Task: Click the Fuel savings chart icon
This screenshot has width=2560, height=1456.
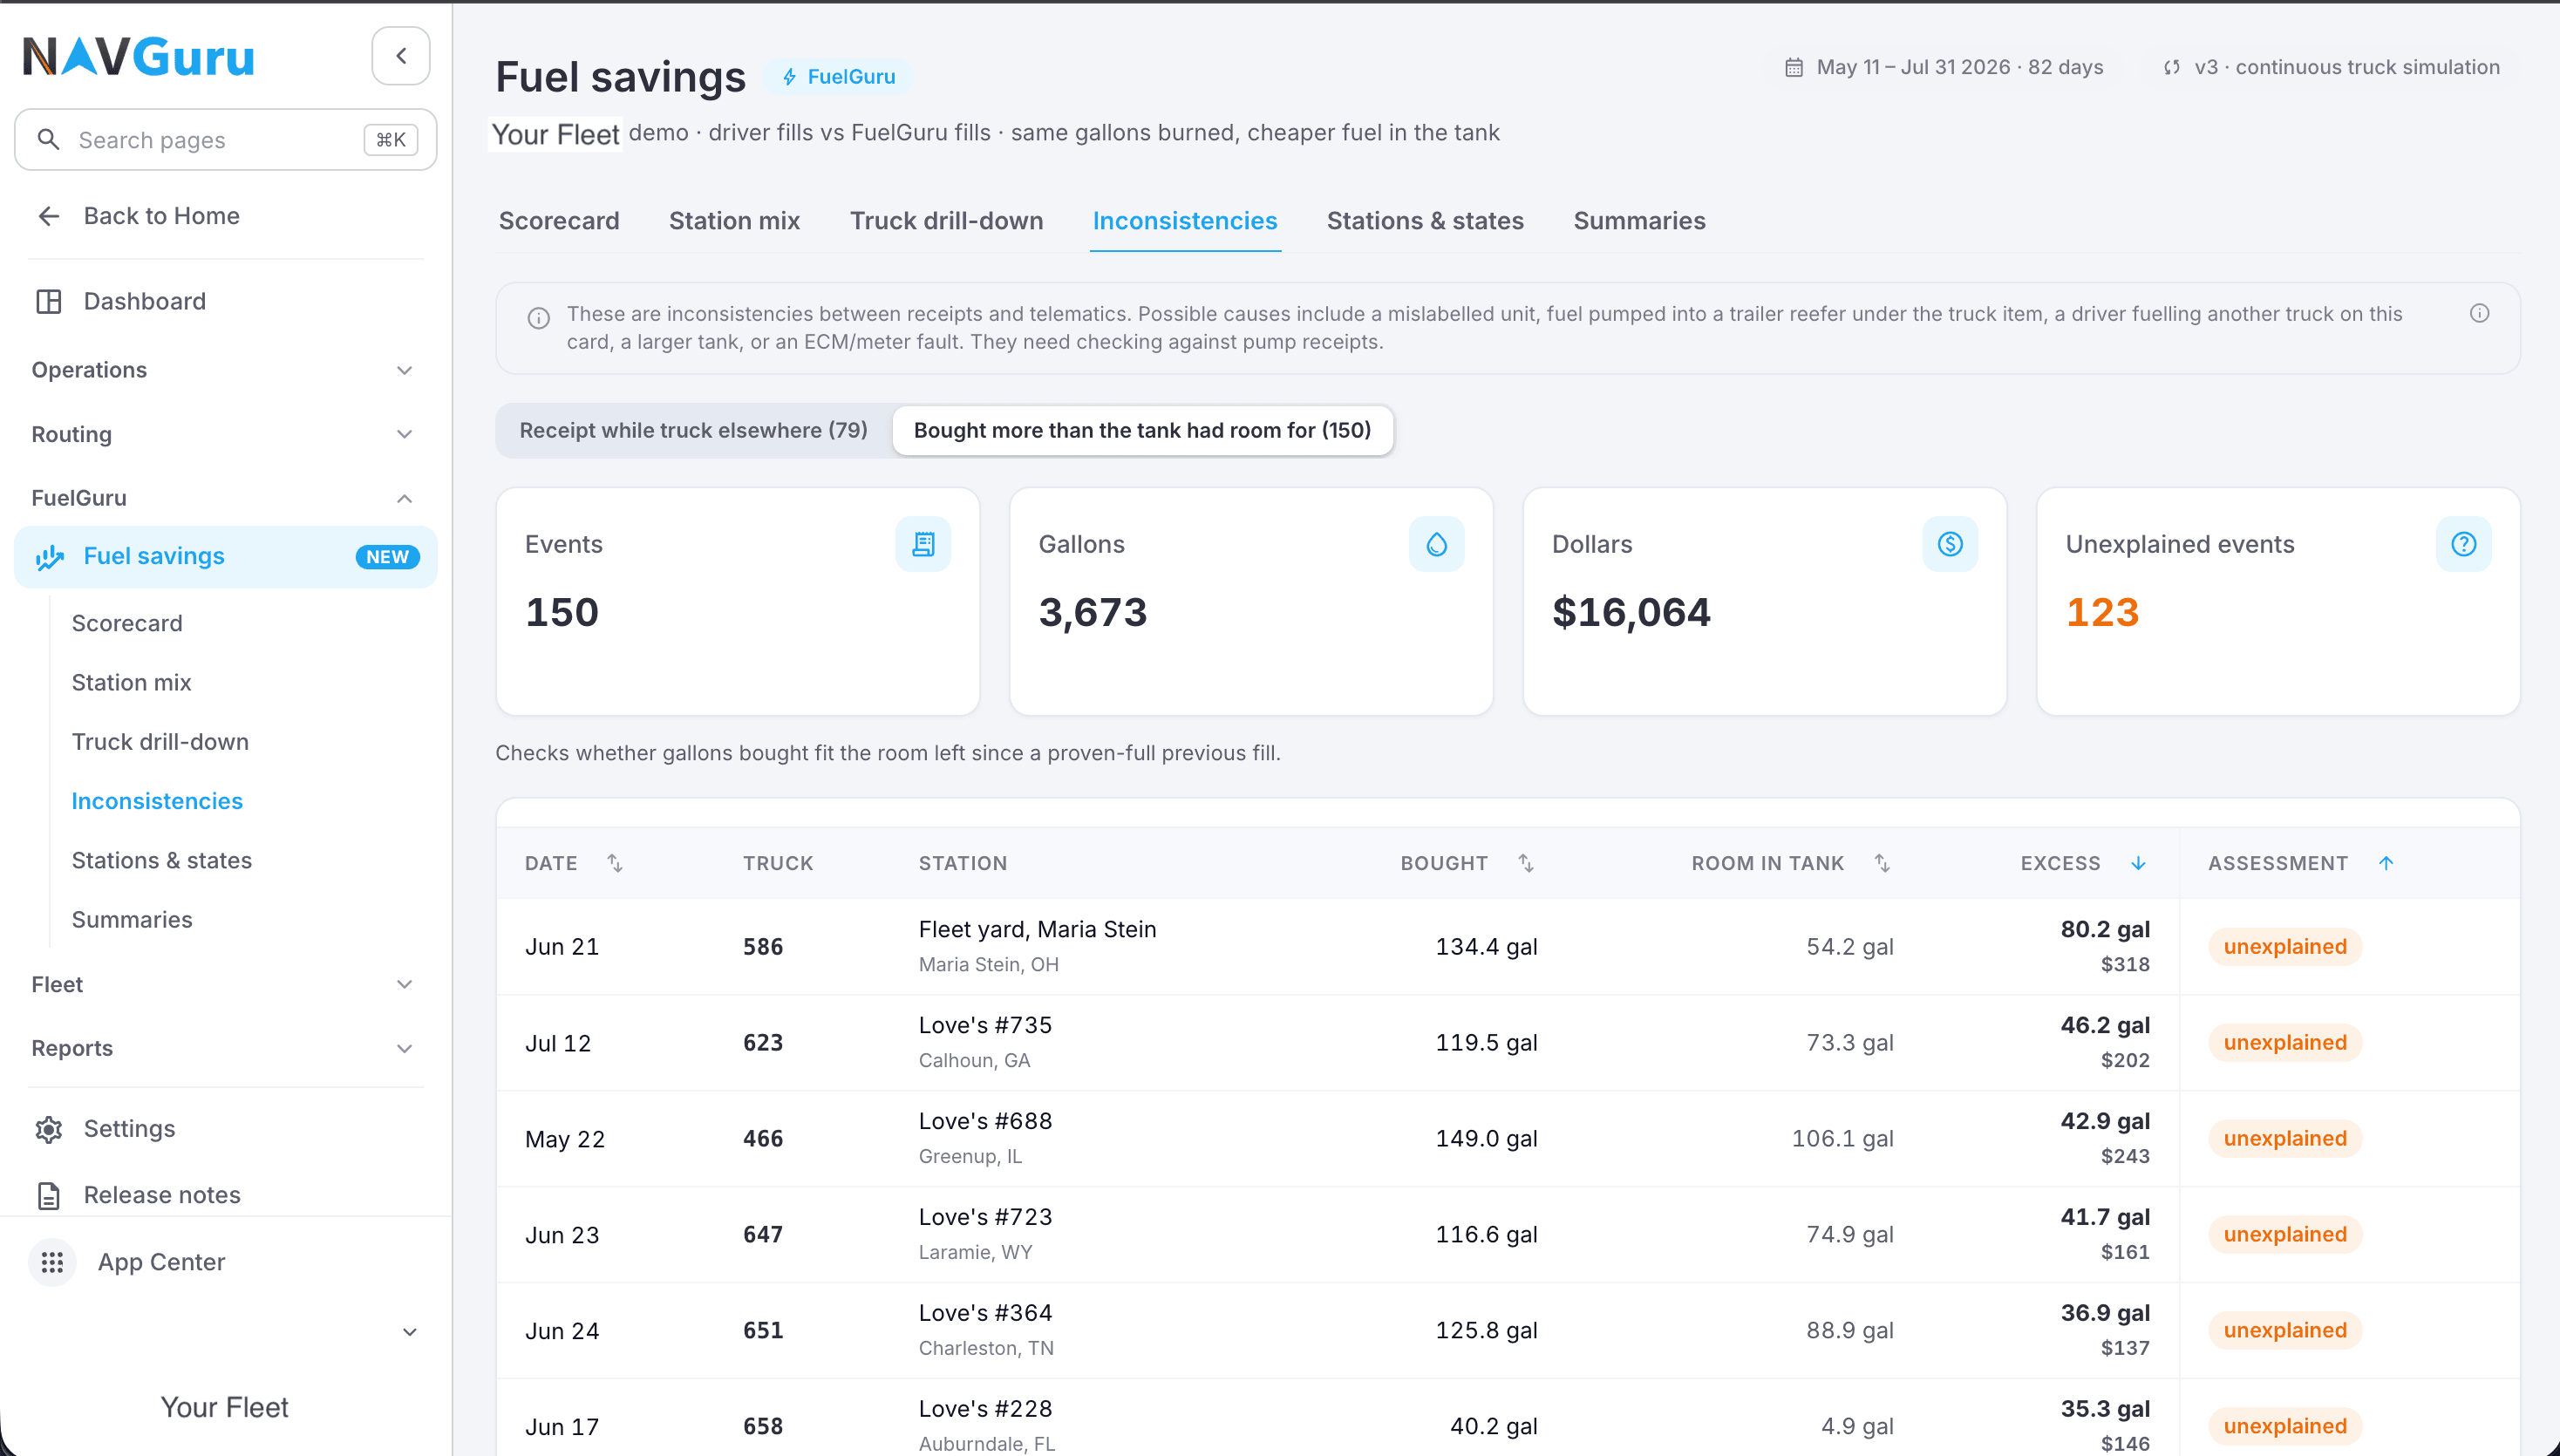Action: tap(50, 557)
